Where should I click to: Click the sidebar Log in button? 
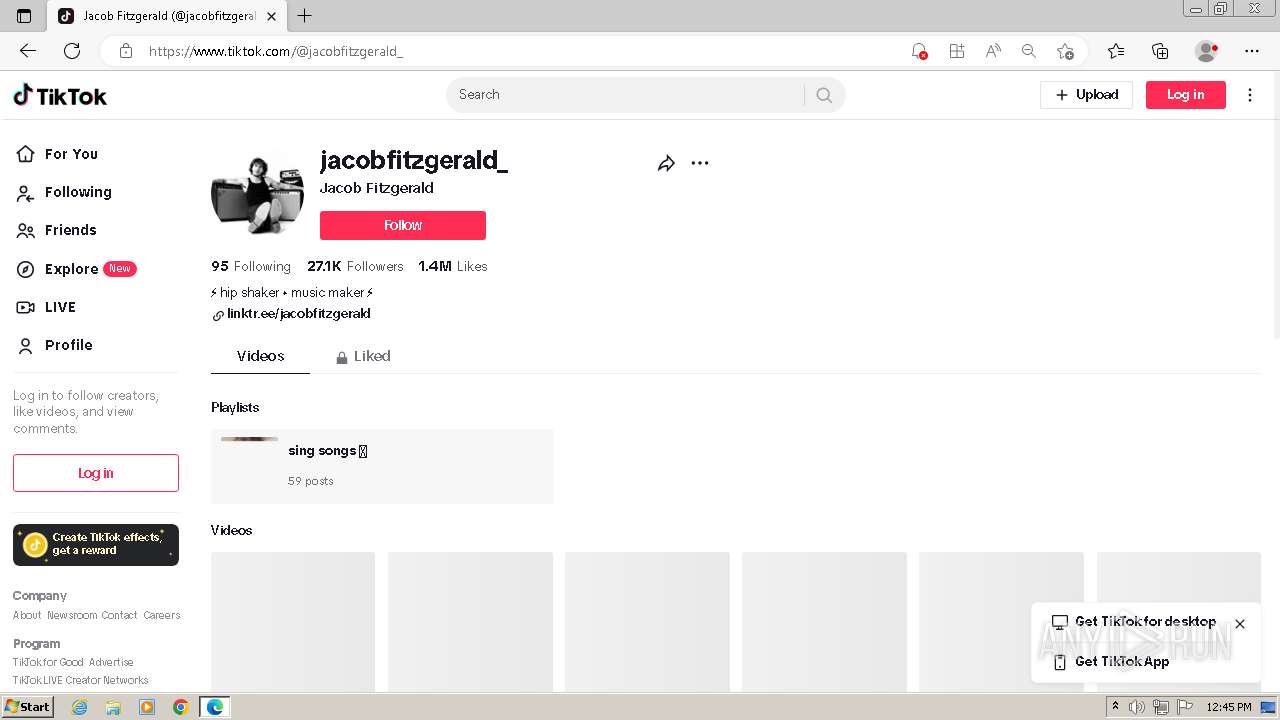coord(96,473)
